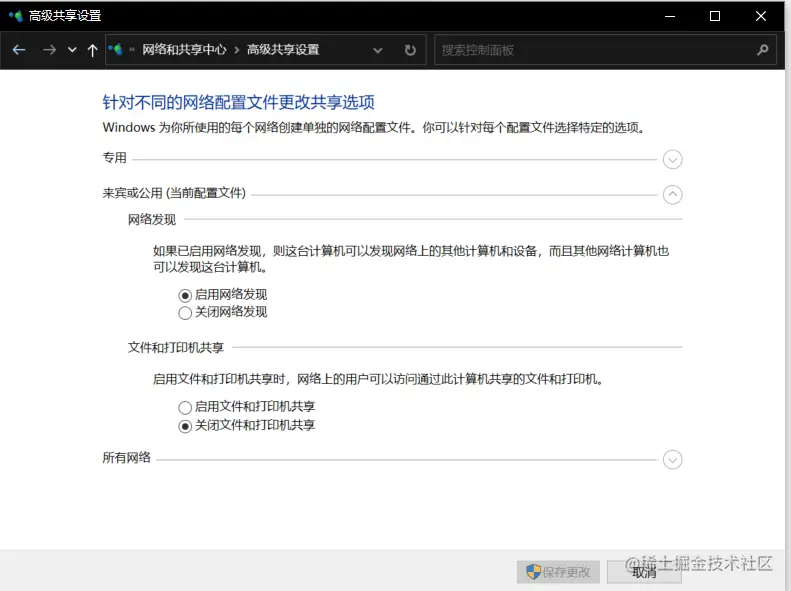Expand the address bar history dropdown
This screenshot has width=791, height=591.
click(377, 50)
